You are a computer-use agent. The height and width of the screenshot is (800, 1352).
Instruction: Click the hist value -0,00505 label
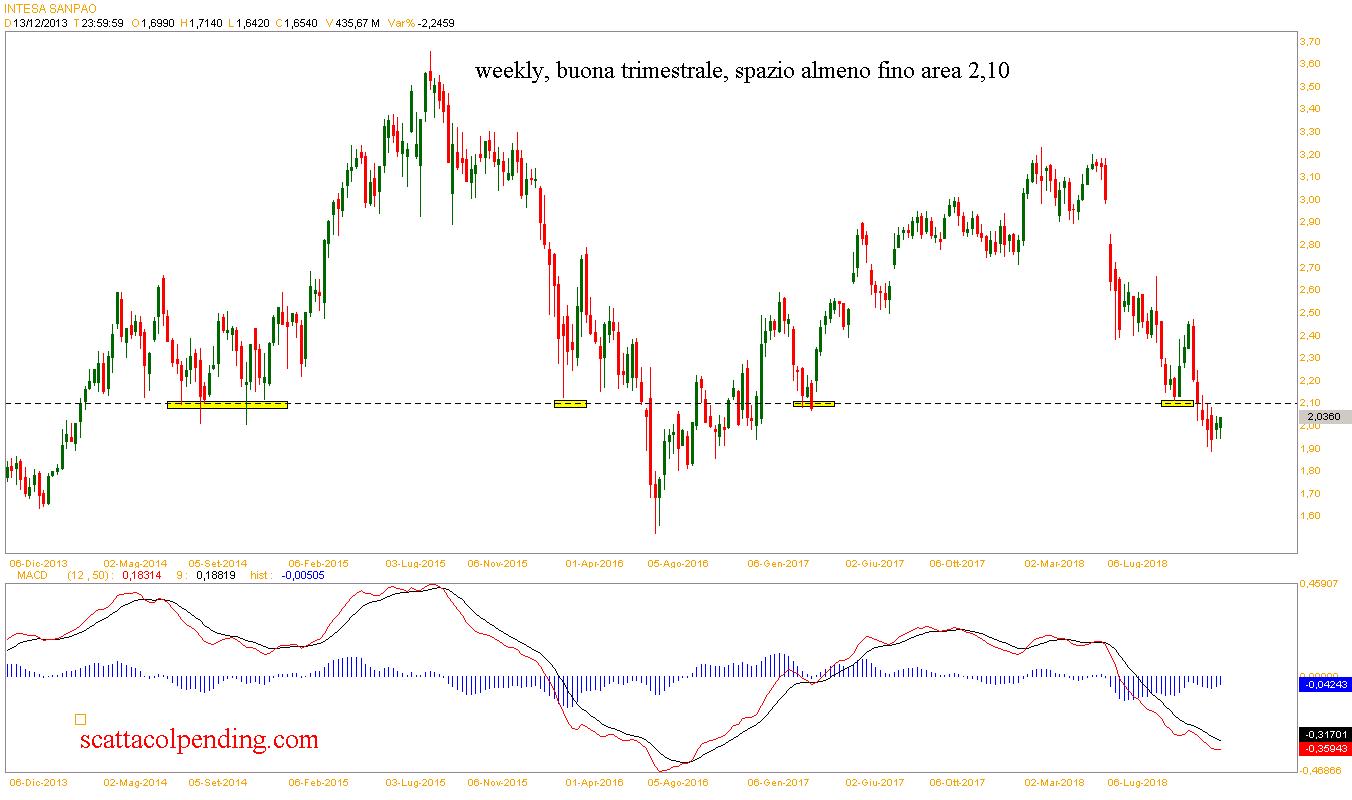300,576
